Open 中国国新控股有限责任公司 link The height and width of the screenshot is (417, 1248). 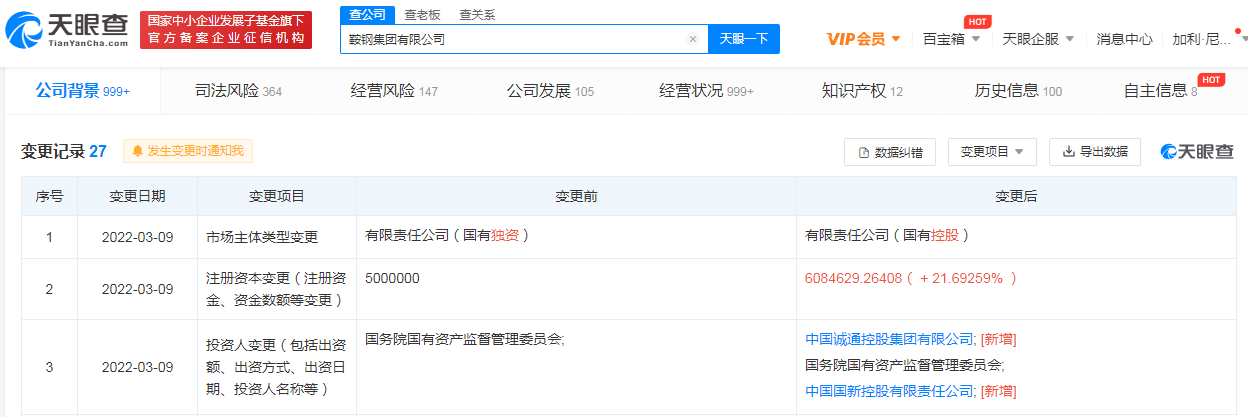tap(889, 391)
